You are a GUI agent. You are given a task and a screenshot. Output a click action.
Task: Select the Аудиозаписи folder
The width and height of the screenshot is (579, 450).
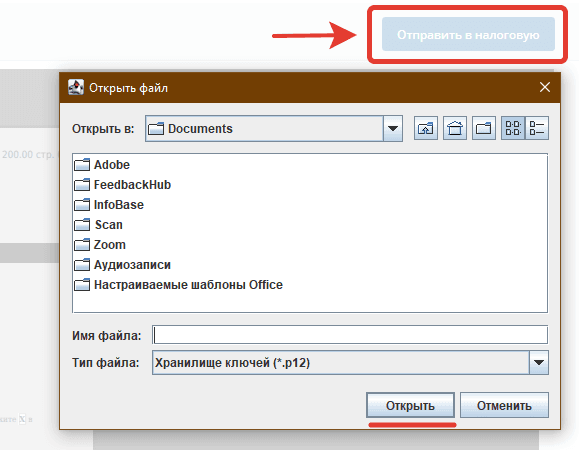[123, 265]
